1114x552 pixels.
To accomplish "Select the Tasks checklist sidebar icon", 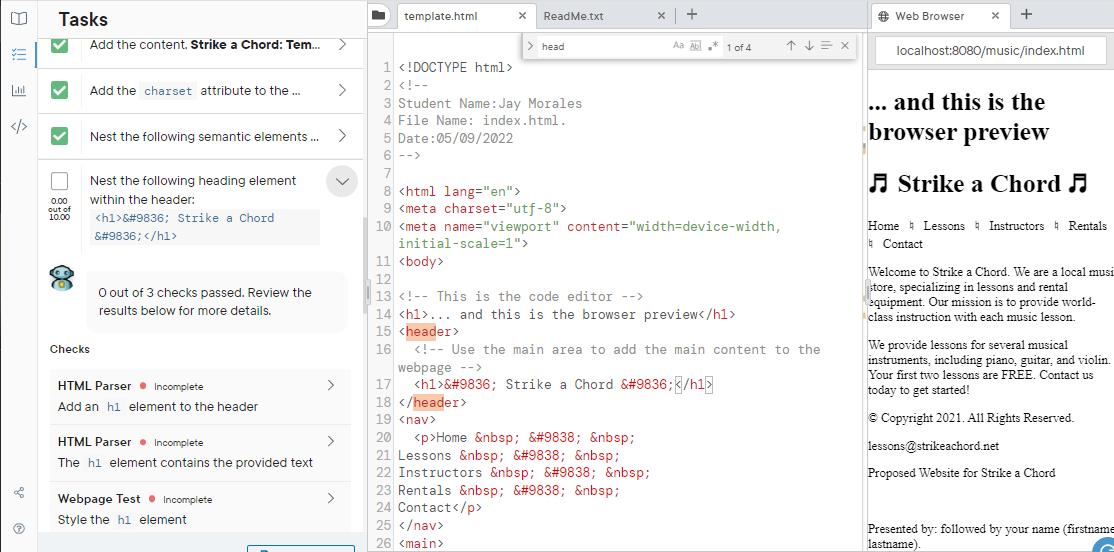I will pyautogui.click(x=19, y=54).
